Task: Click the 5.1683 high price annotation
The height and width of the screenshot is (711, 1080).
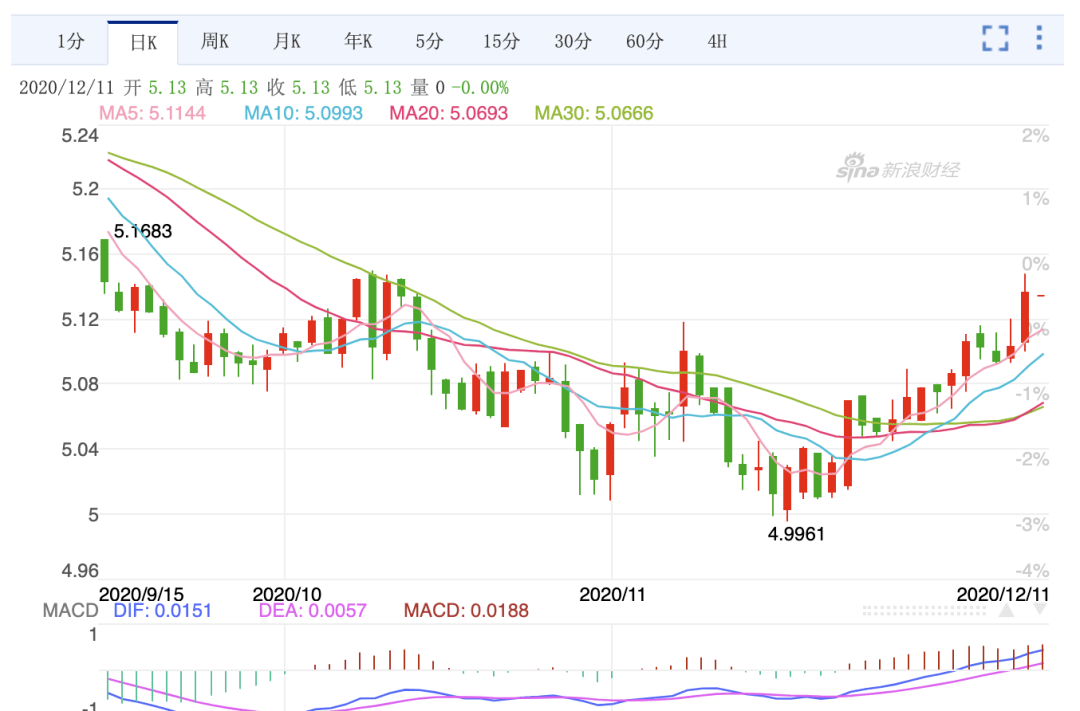Action: (x=143, y=231)
